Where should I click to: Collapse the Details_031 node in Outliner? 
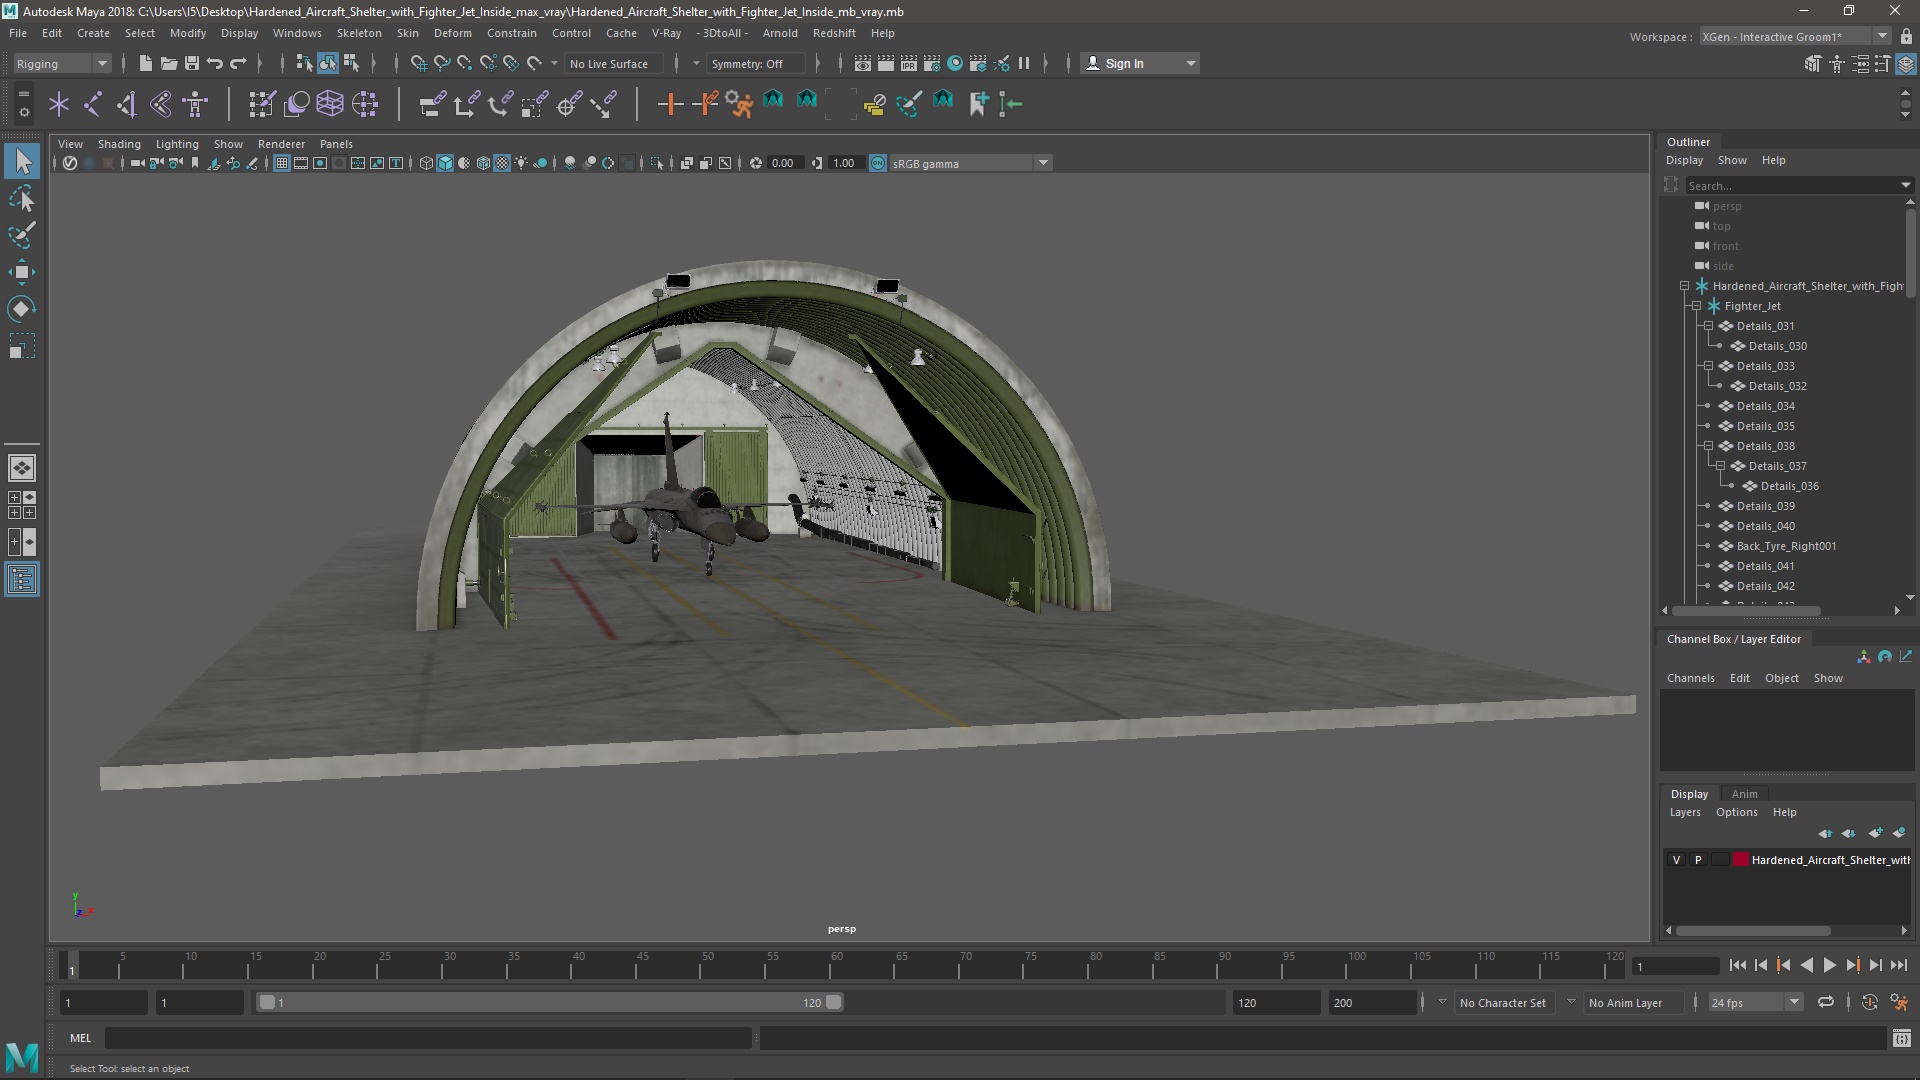click(1708, 326)
